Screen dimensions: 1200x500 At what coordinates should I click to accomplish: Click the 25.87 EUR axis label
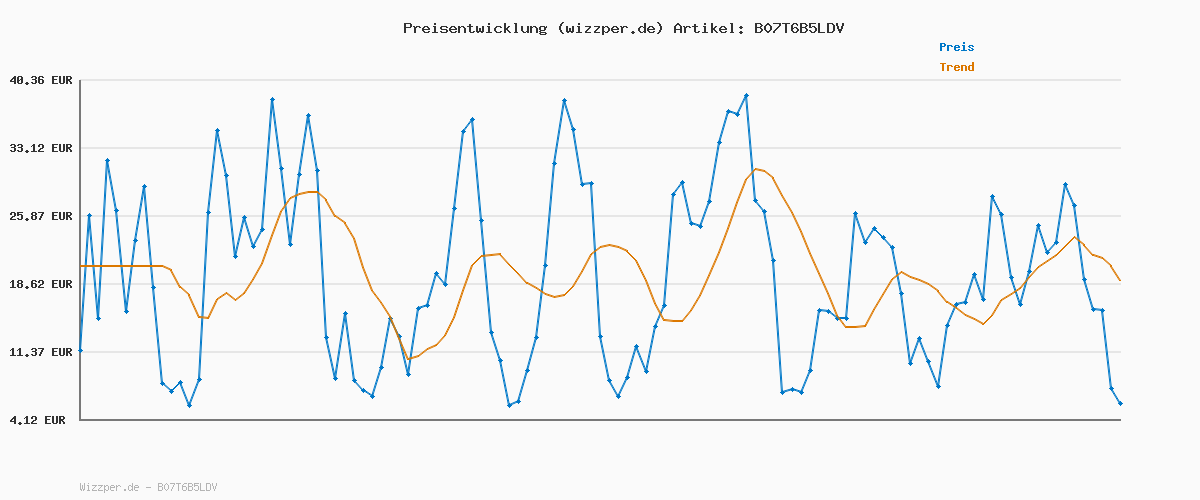pyautogui.click(x=40, y=216)
